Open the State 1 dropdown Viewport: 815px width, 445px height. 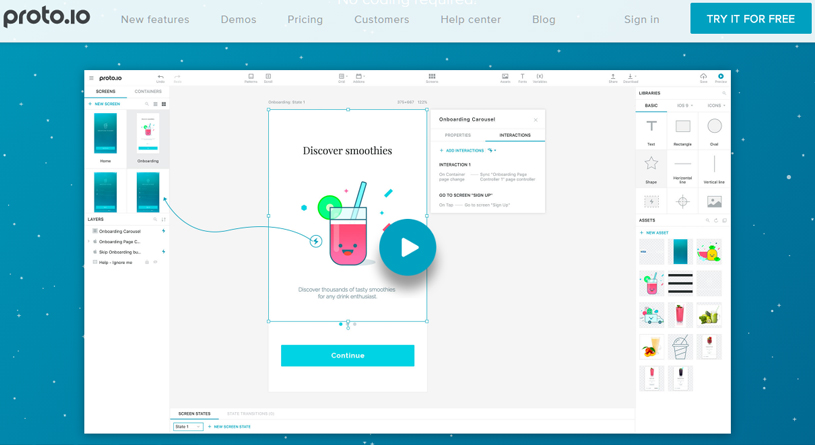tap(188, 427)
